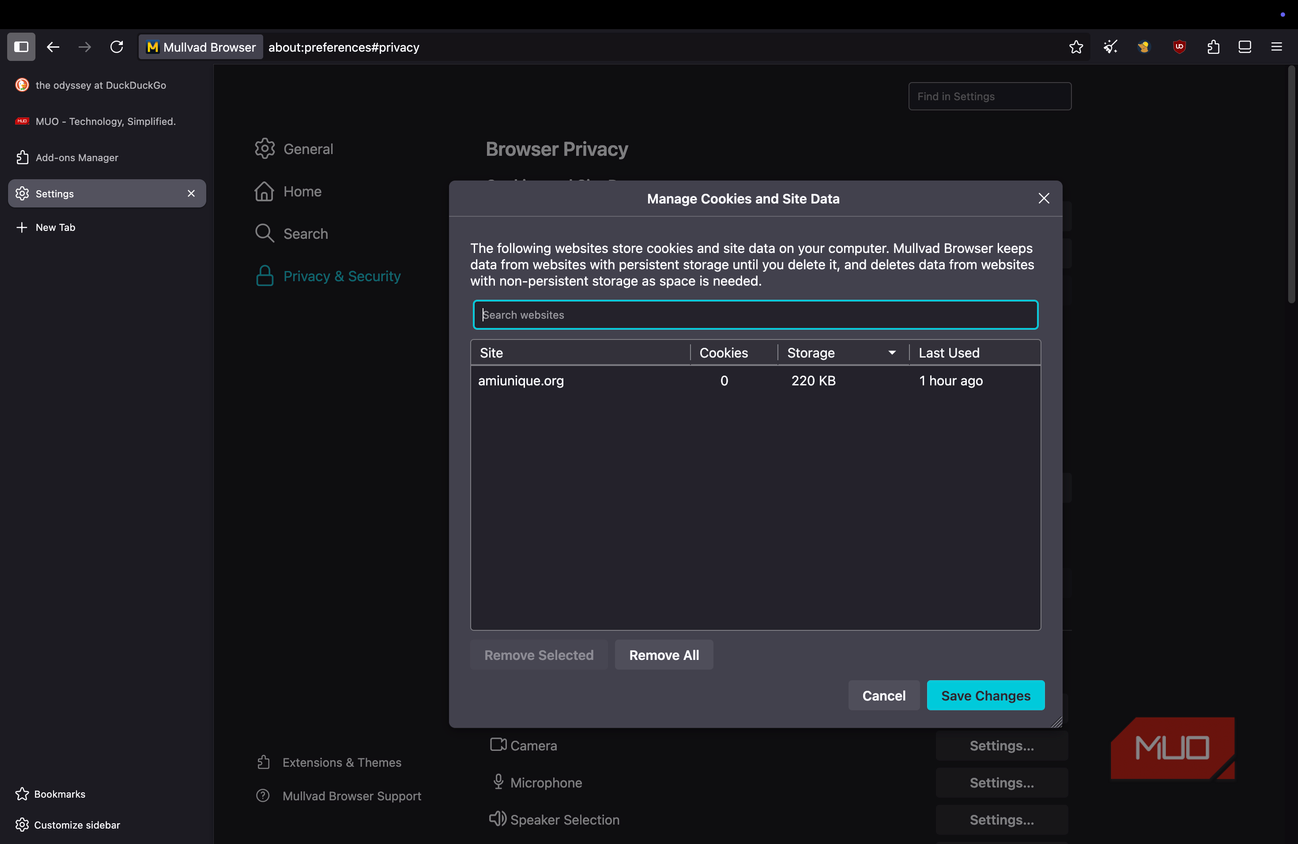Click the yellow extension icon in toolbar
The image size is (1298, 844).
1144,47
